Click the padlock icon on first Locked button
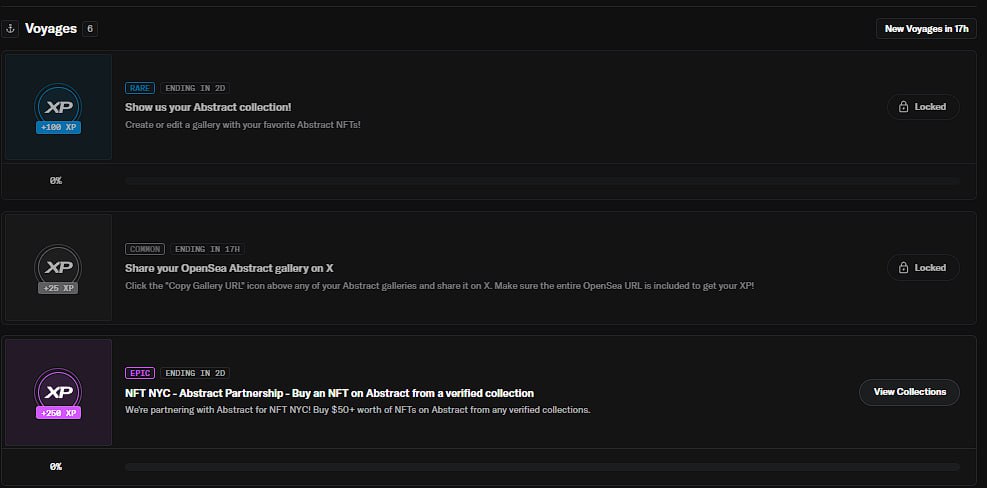The image size is (987, 488). [903, 107]
